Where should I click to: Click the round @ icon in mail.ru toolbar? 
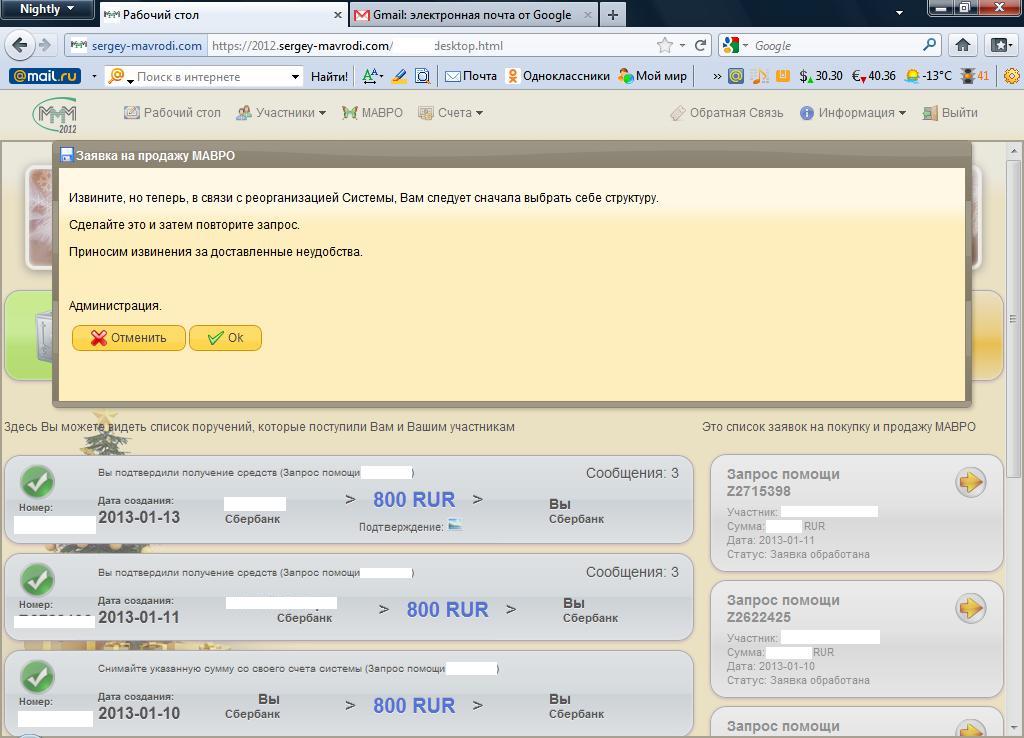click(x=736, y=76)
